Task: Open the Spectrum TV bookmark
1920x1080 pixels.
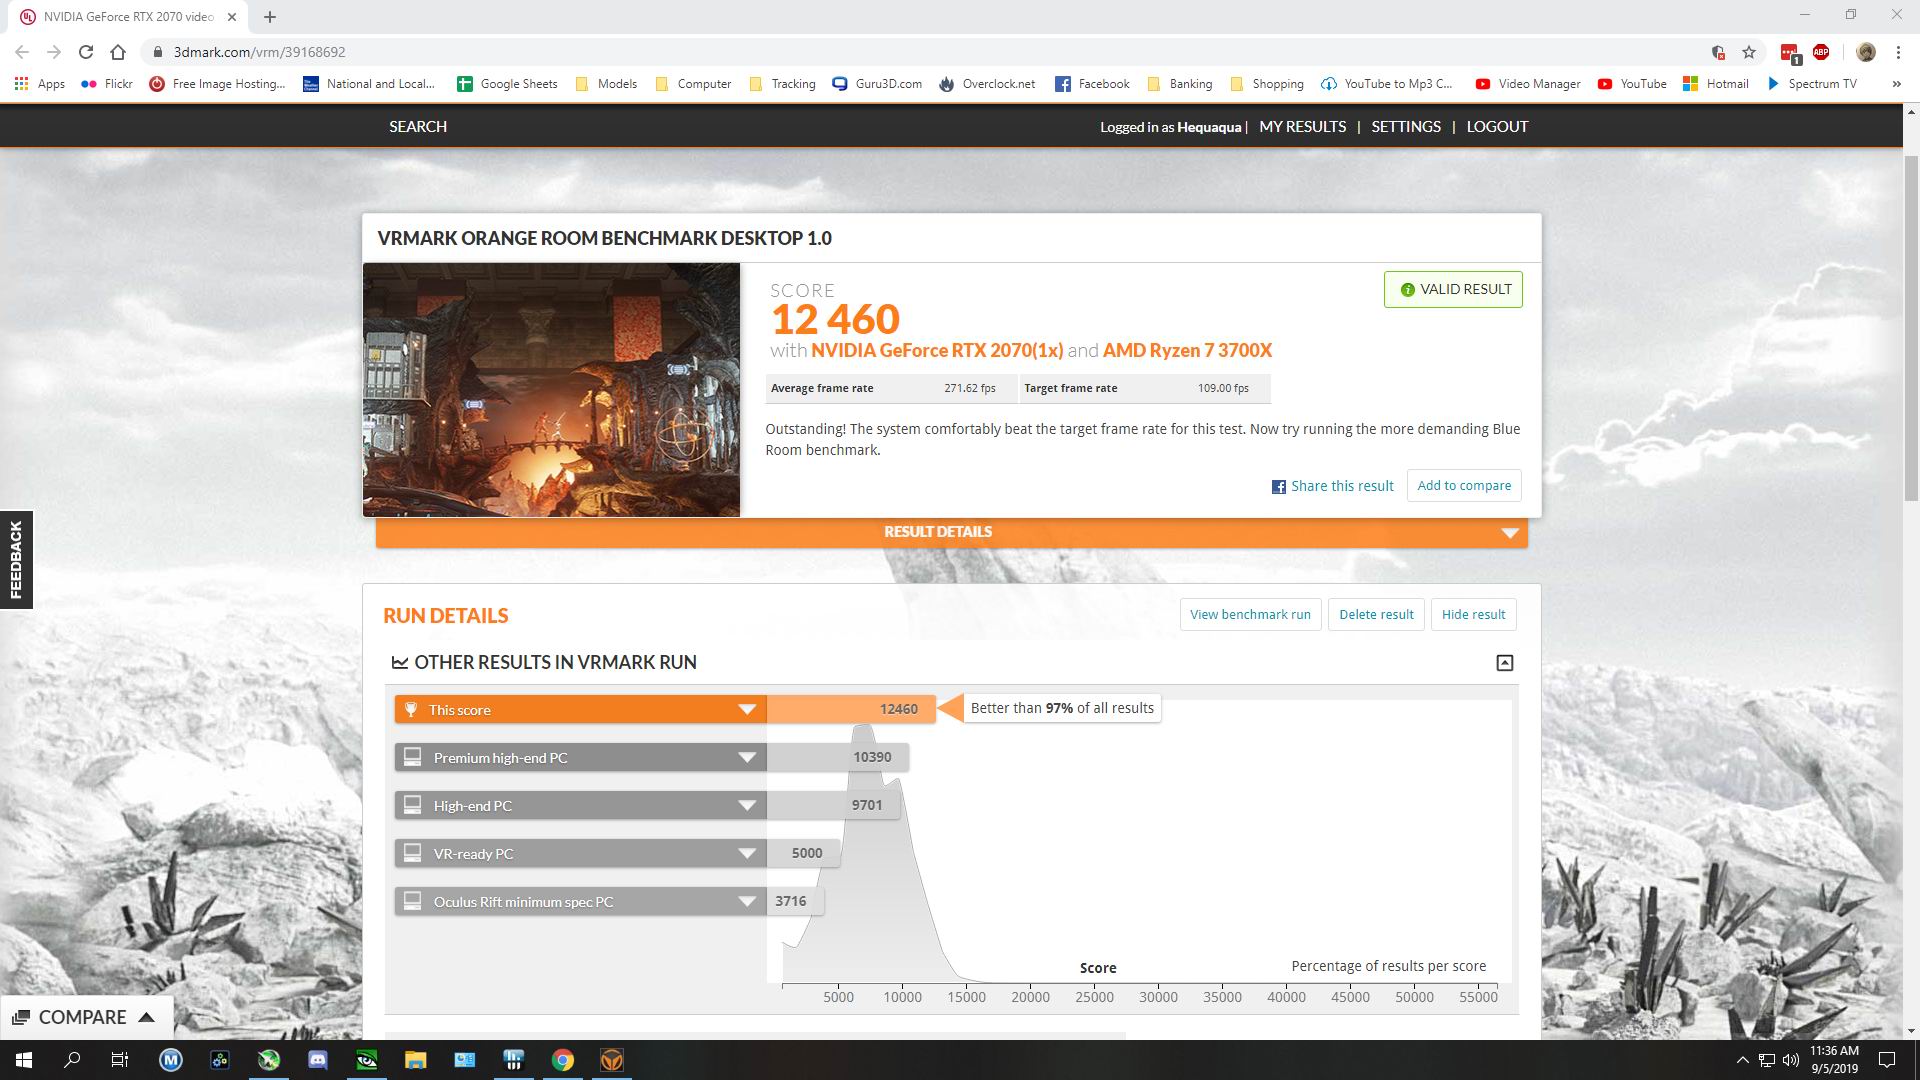Action: coord(1811,84)
